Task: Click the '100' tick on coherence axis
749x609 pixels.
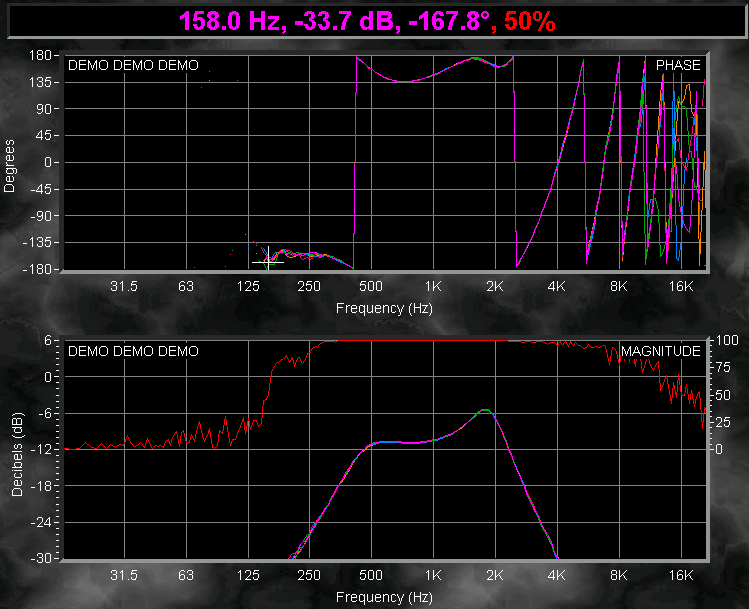Action: tap(727, 340)
